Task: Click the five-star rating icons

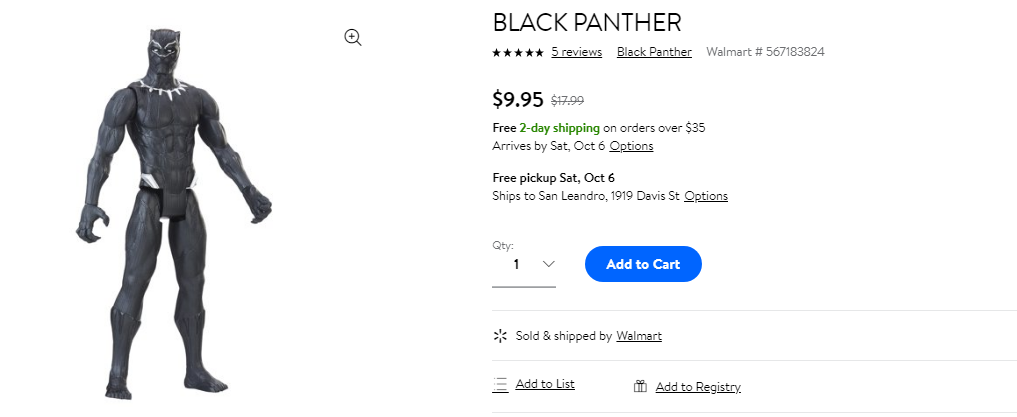Action: 518,53
